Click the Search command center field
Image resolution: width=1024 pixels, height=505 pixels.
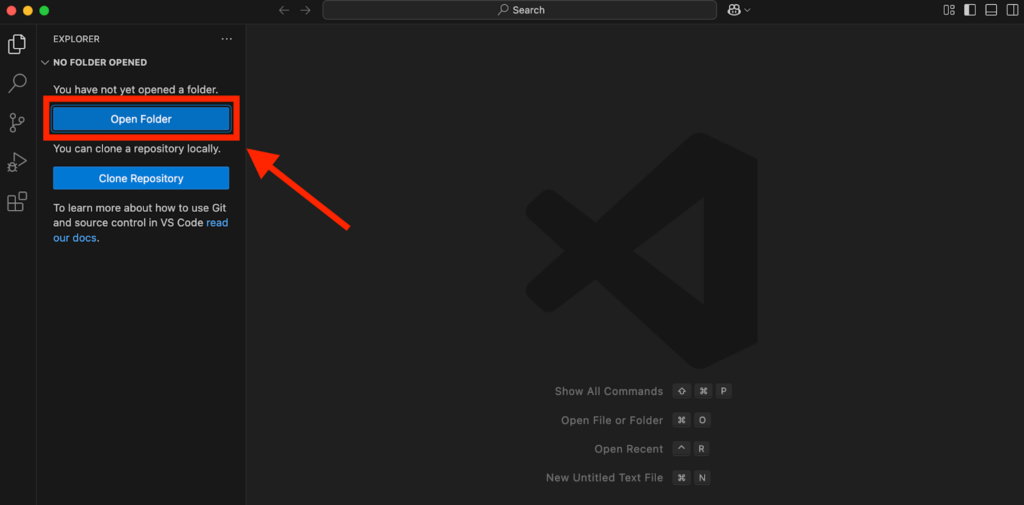[x=520, y=10]
